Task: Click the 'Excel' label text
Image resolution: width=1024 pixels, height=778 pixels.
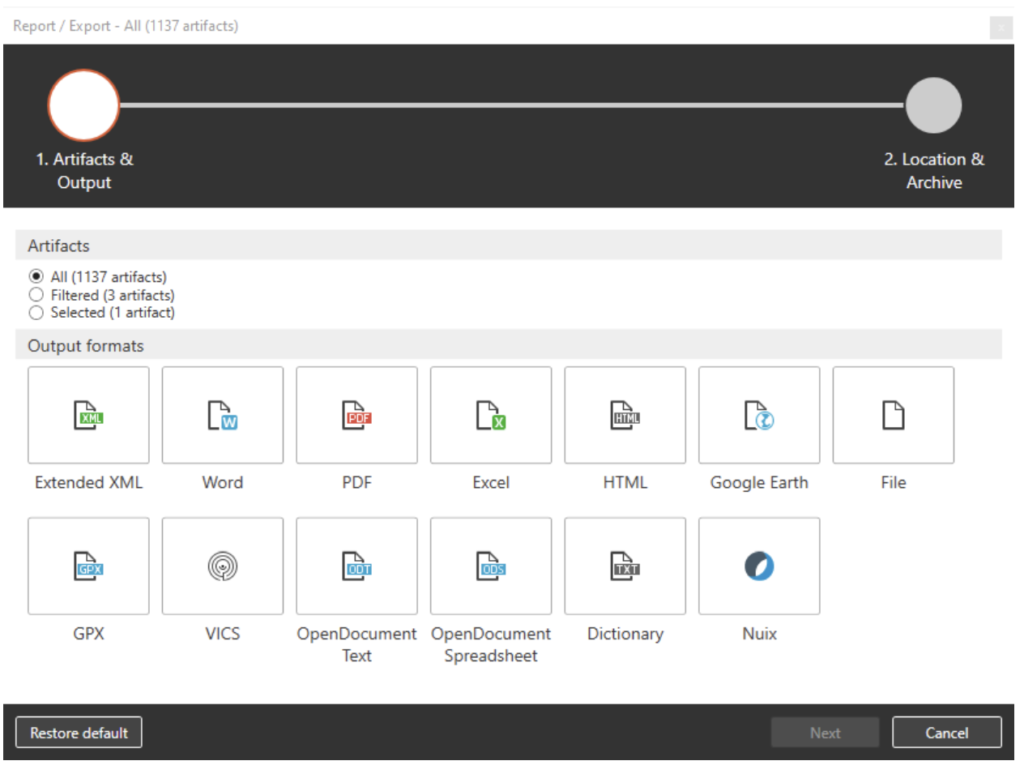Action: (491, 482)
